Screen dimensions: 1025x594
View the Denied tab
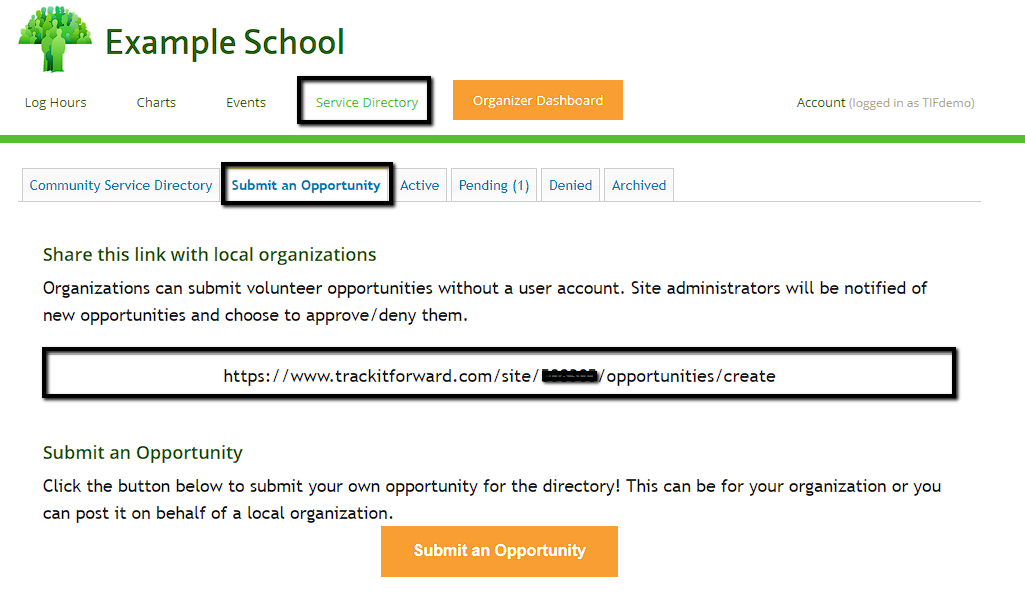(570, 185)
